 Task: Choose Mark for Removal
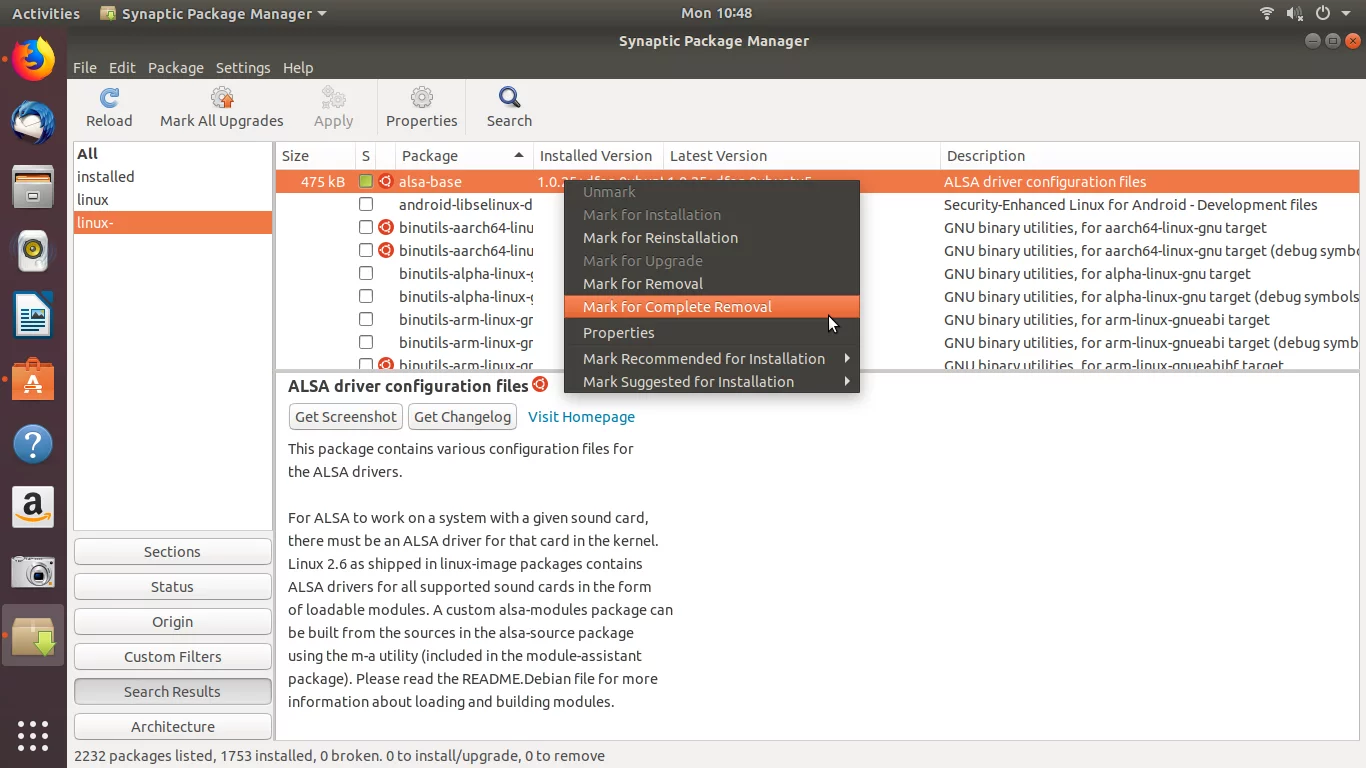pyautogui.click(x=712, y=284)
